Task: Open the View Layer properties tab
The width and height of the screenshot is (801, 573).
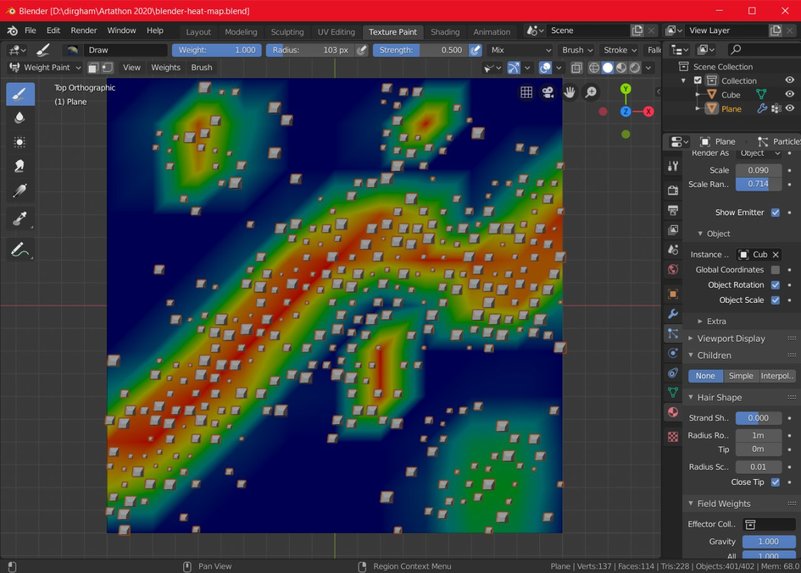Action: pyautogui.click(x=673, y=230)
